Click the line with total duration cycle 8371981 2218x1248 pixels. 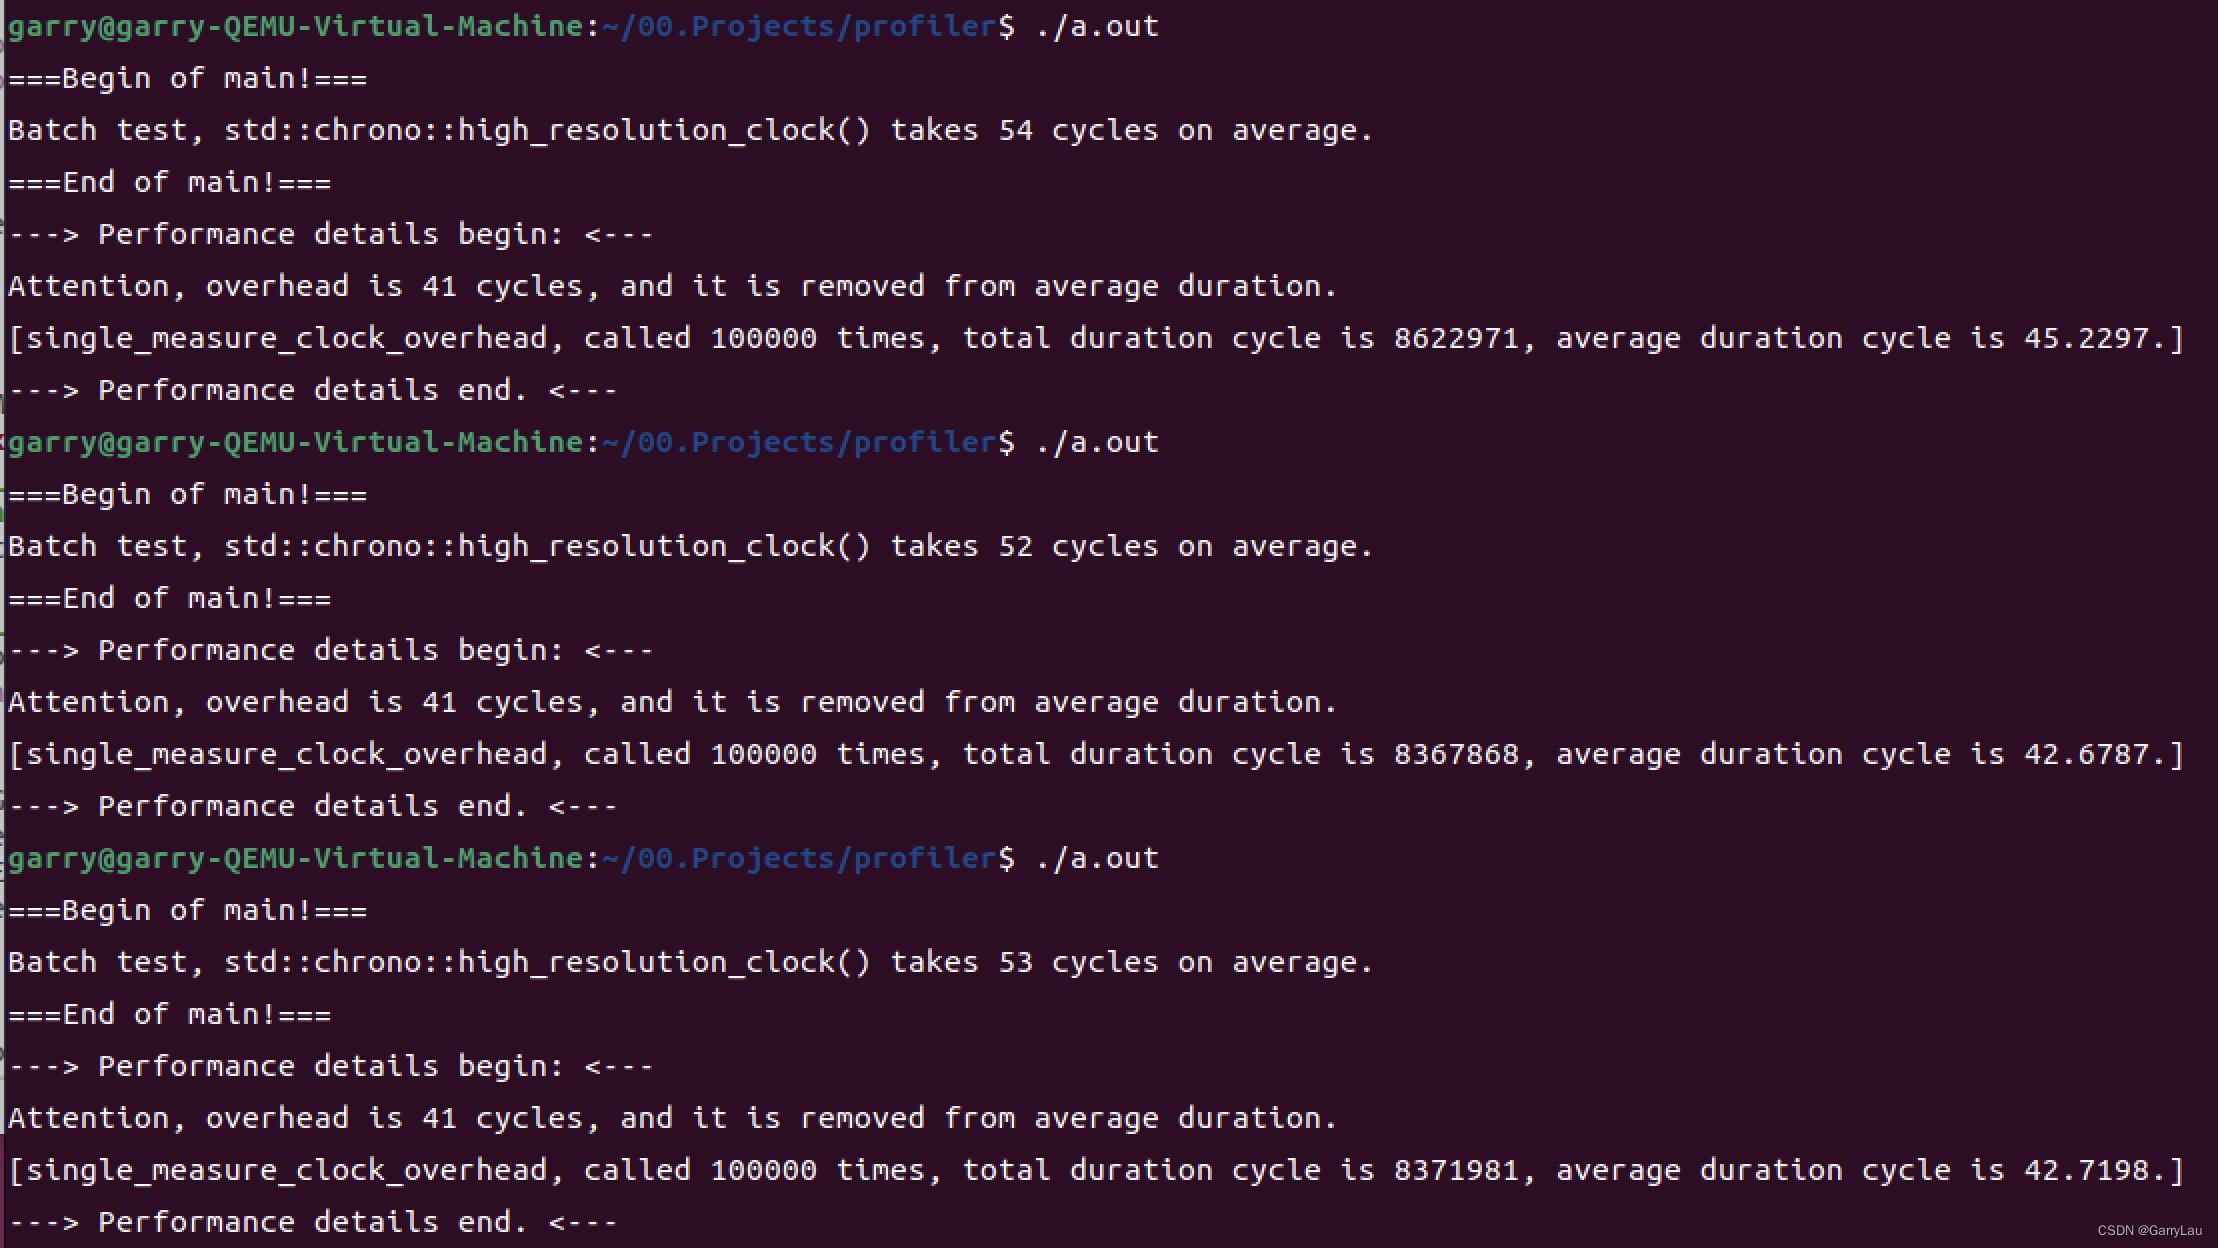[1096, 1171]
